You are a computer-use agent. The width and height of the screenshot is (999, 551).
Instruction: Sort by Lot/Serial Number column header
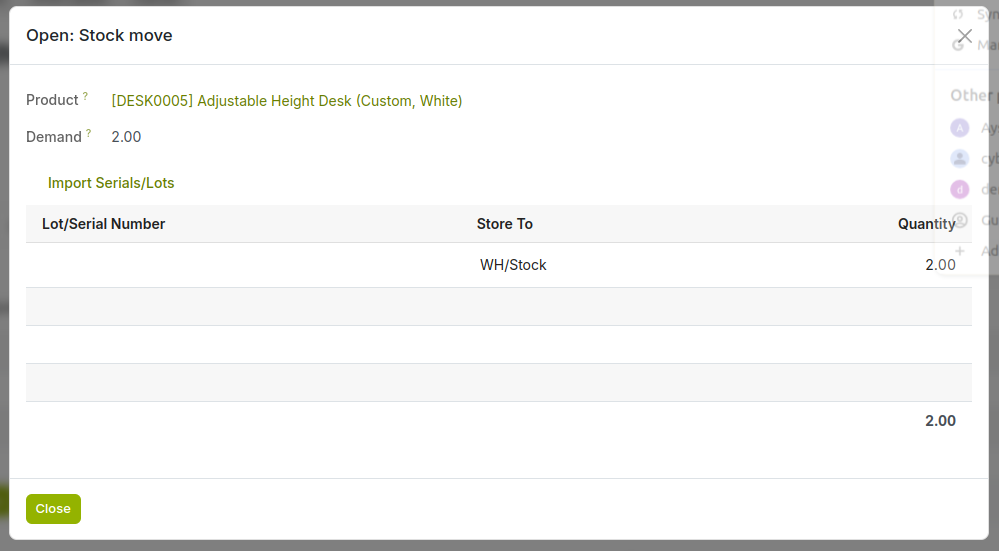coord(104,224)
